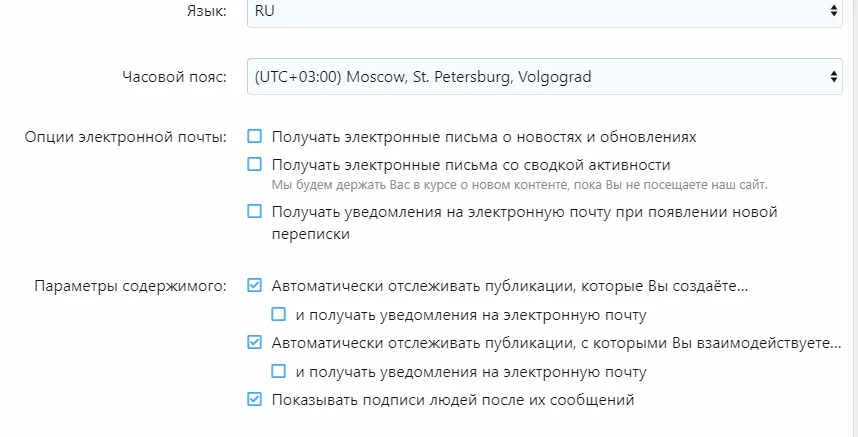Click the 'Параметры содержимого:' section label
The height and width of the screenshot is (437, 858).
tap(131, 286)
